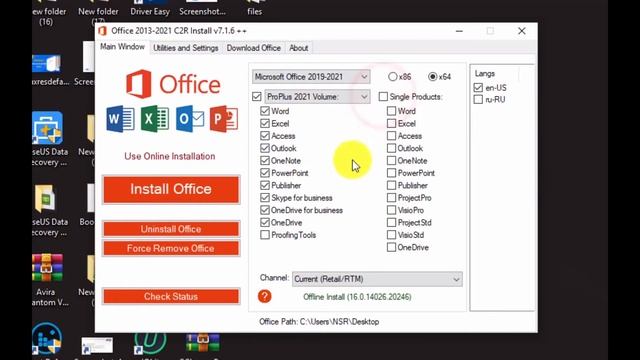640x360 pixels.
Task: Click the Check Status button
Action: (x=171, y=296)
